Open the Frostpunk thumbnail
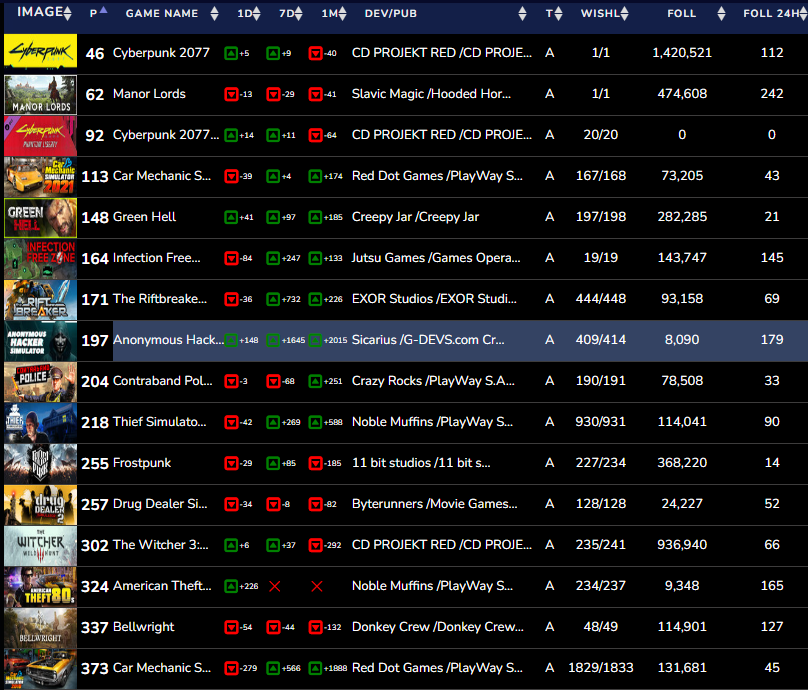Image resolution: width=808 pixels, height=690 pixels. click(41, 464)
